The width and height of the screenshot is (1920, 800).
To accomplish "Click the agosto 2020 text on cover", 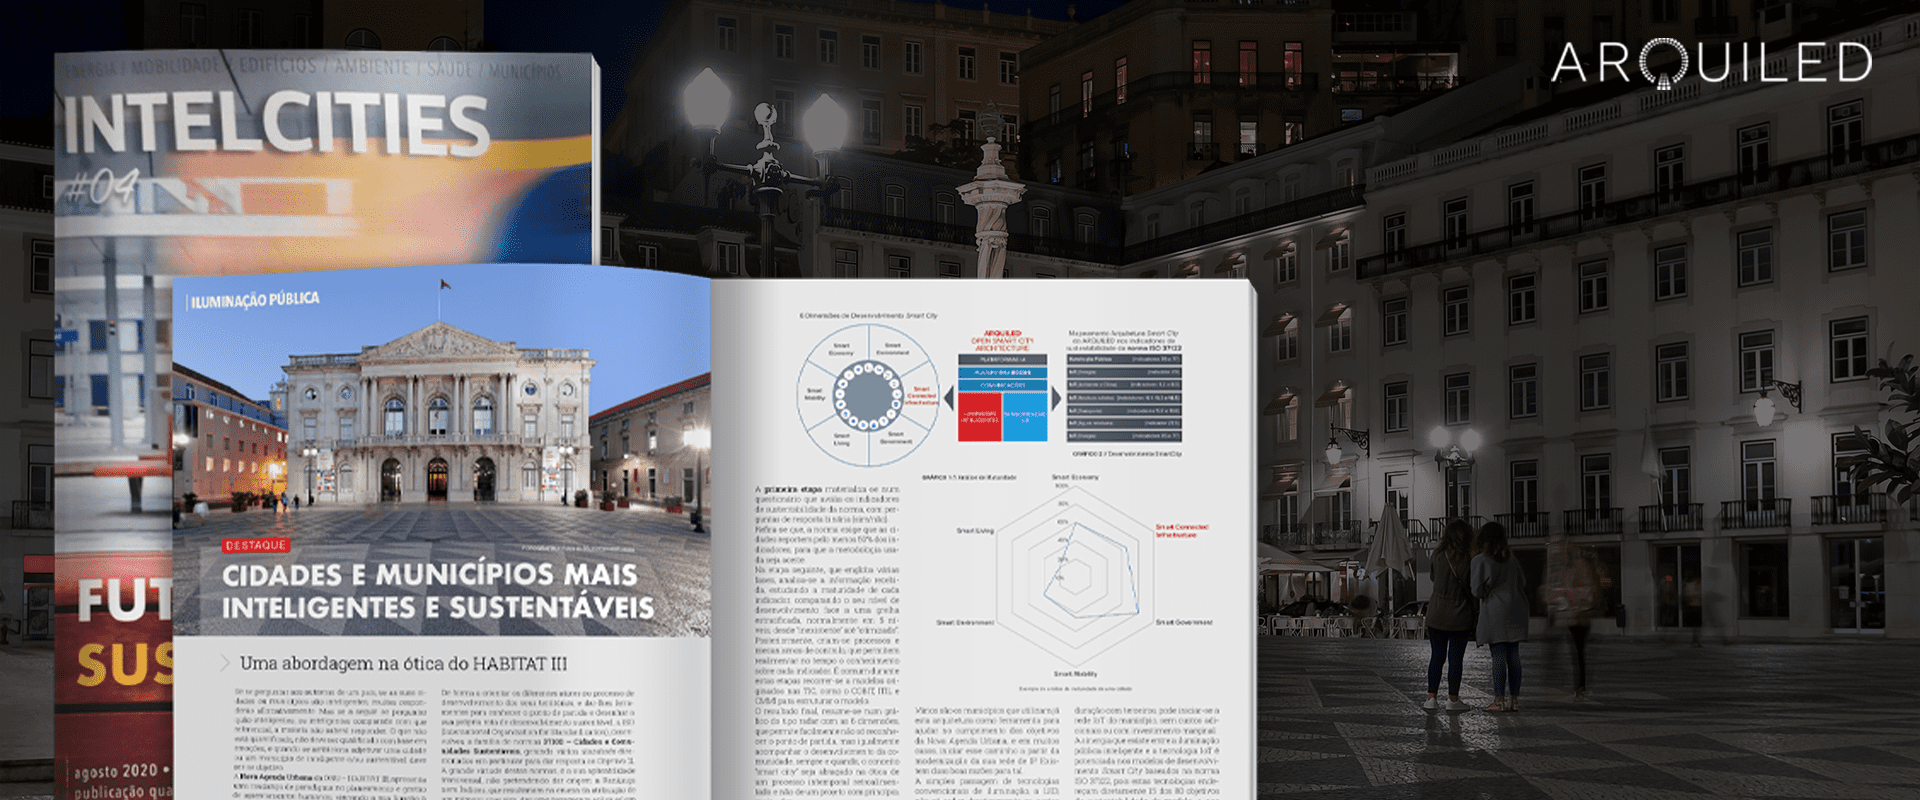I will pyautogui.click(x=116, y=772).
